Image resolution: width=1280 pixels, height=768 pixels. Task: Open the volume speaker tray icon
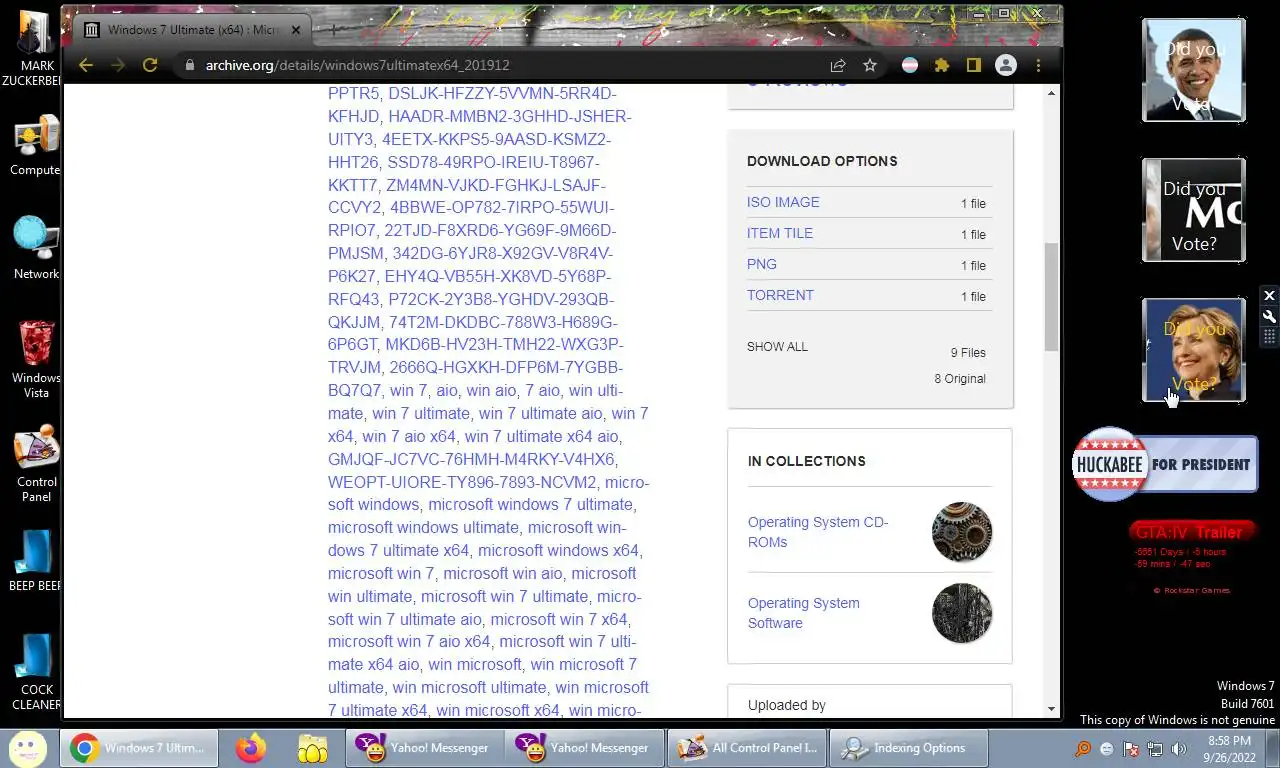[1179, 748]
